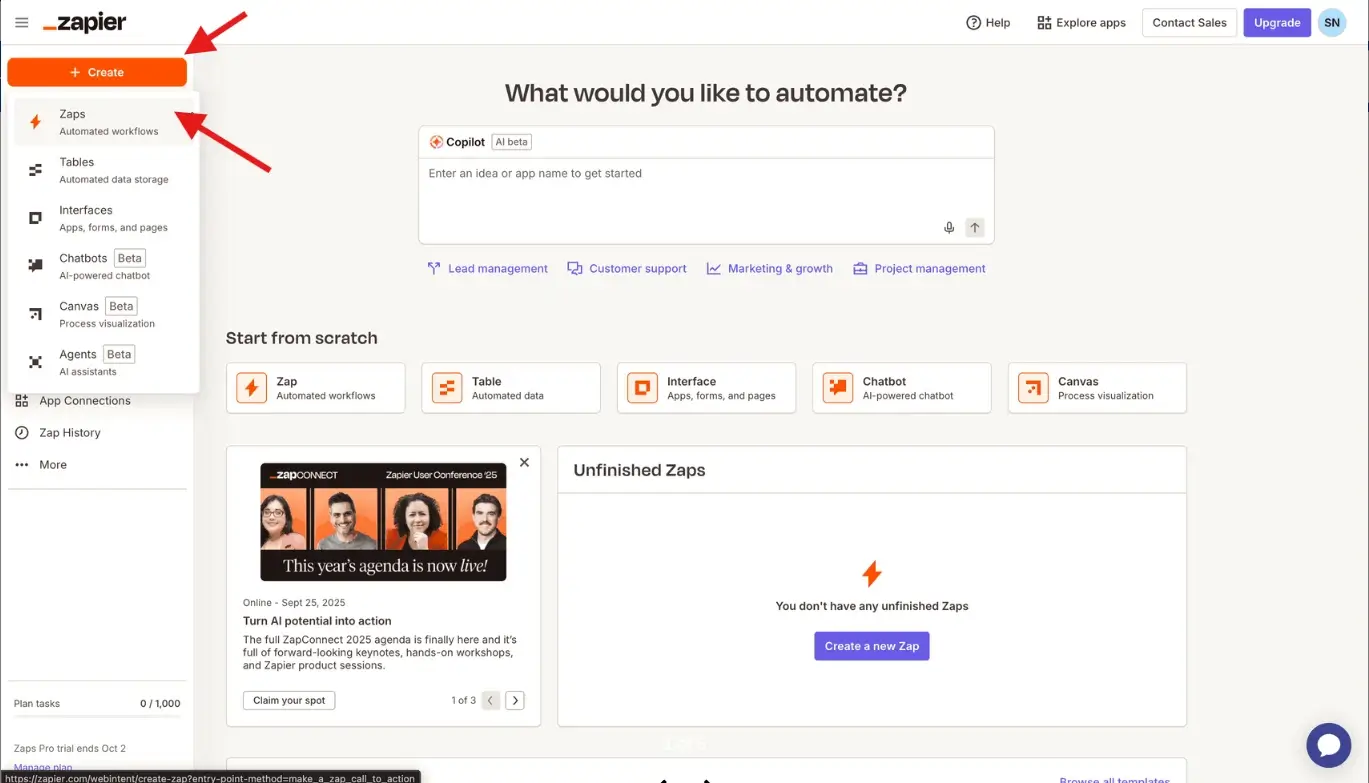This screenshot has width=1369, height=783.
Task: Click the Copilot submit arrow button
Action: pyautogui.click(x=975, y=228)
